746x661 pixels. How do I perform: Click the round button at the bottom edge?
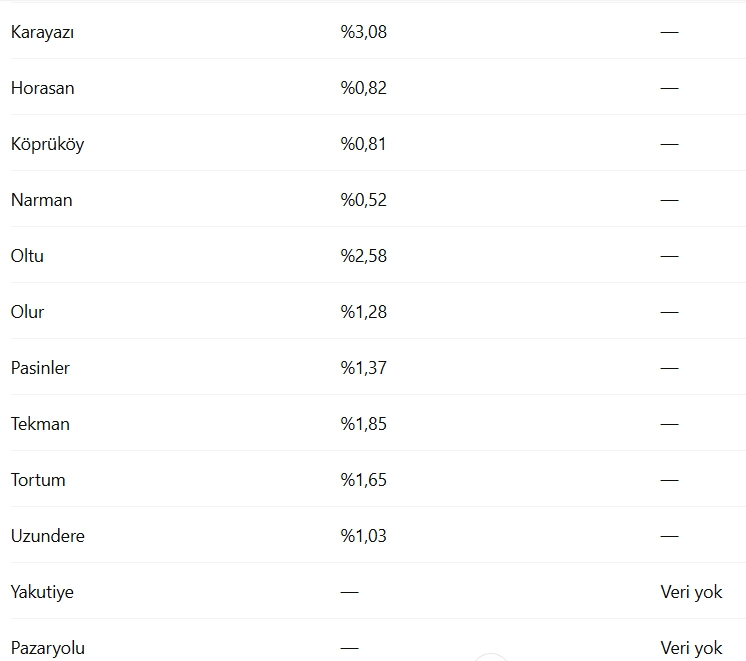(491, 656)
